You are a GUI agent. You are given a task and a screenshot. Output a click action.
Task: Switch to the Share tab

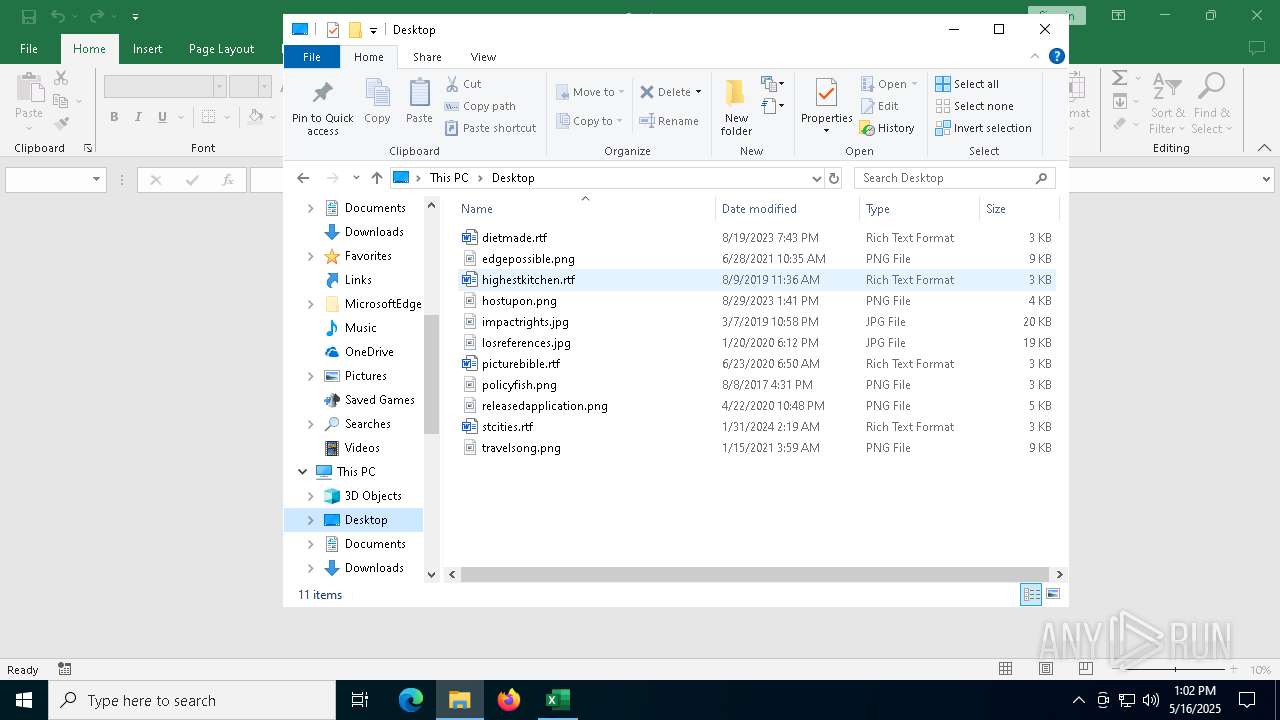tap(427, 57)
